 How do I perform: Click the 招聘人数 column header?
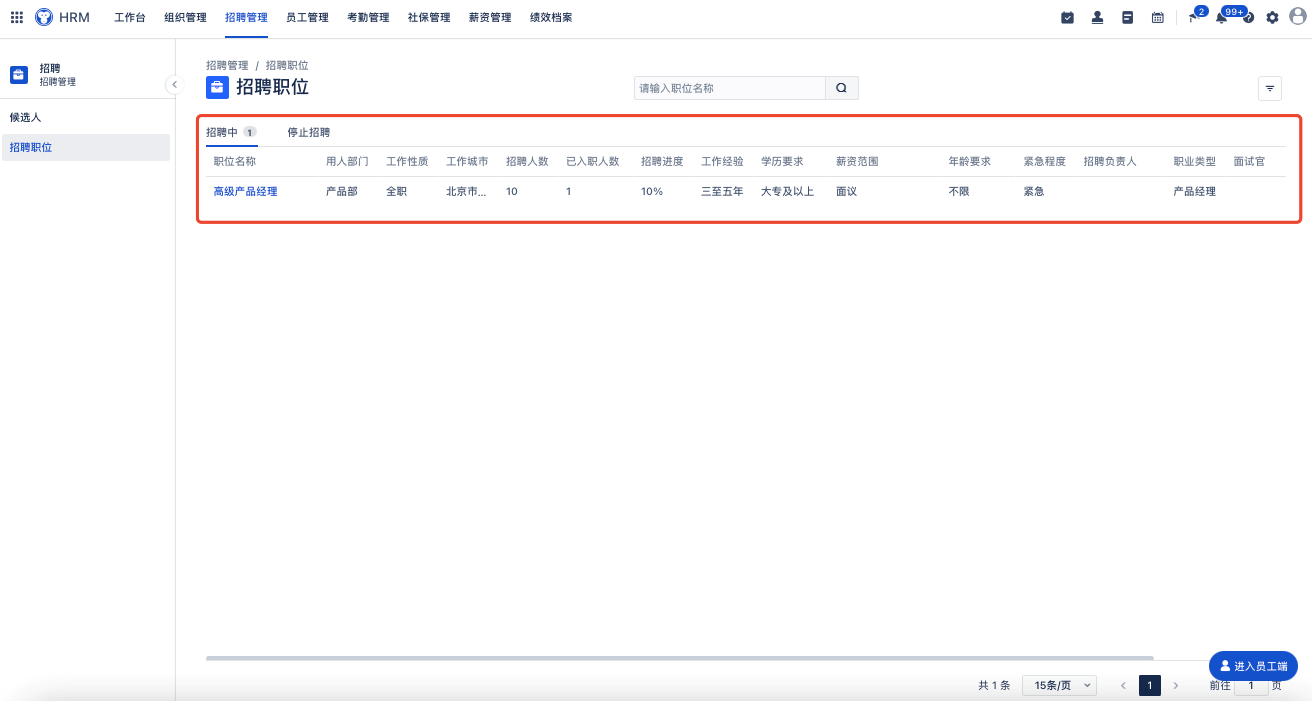pos(527,161)
